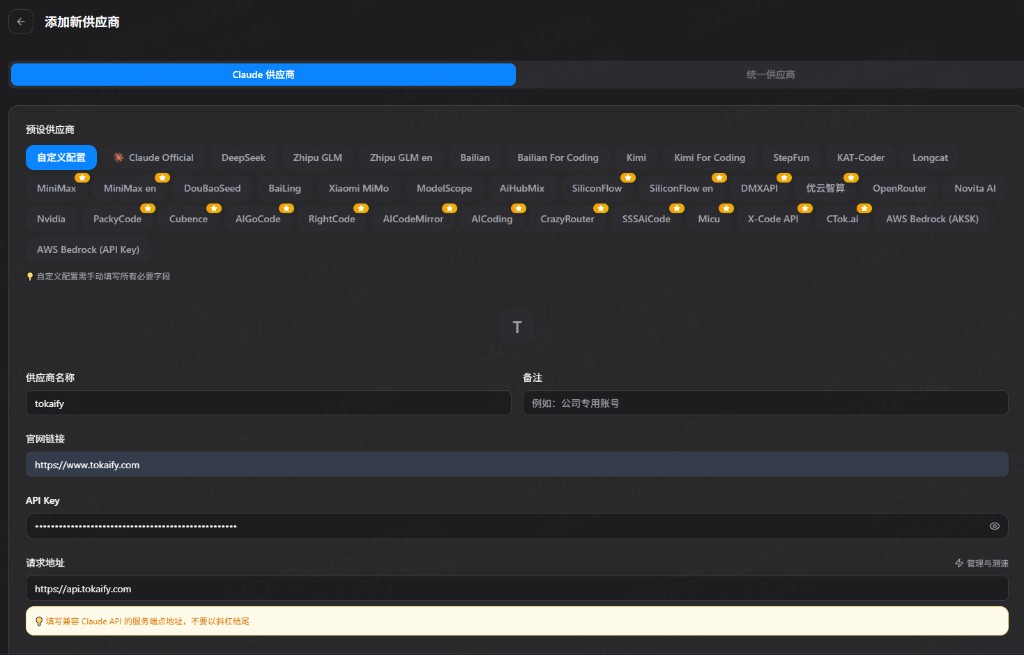
Task: Select Zhipu GLM en preset
Action: point(401,157)
